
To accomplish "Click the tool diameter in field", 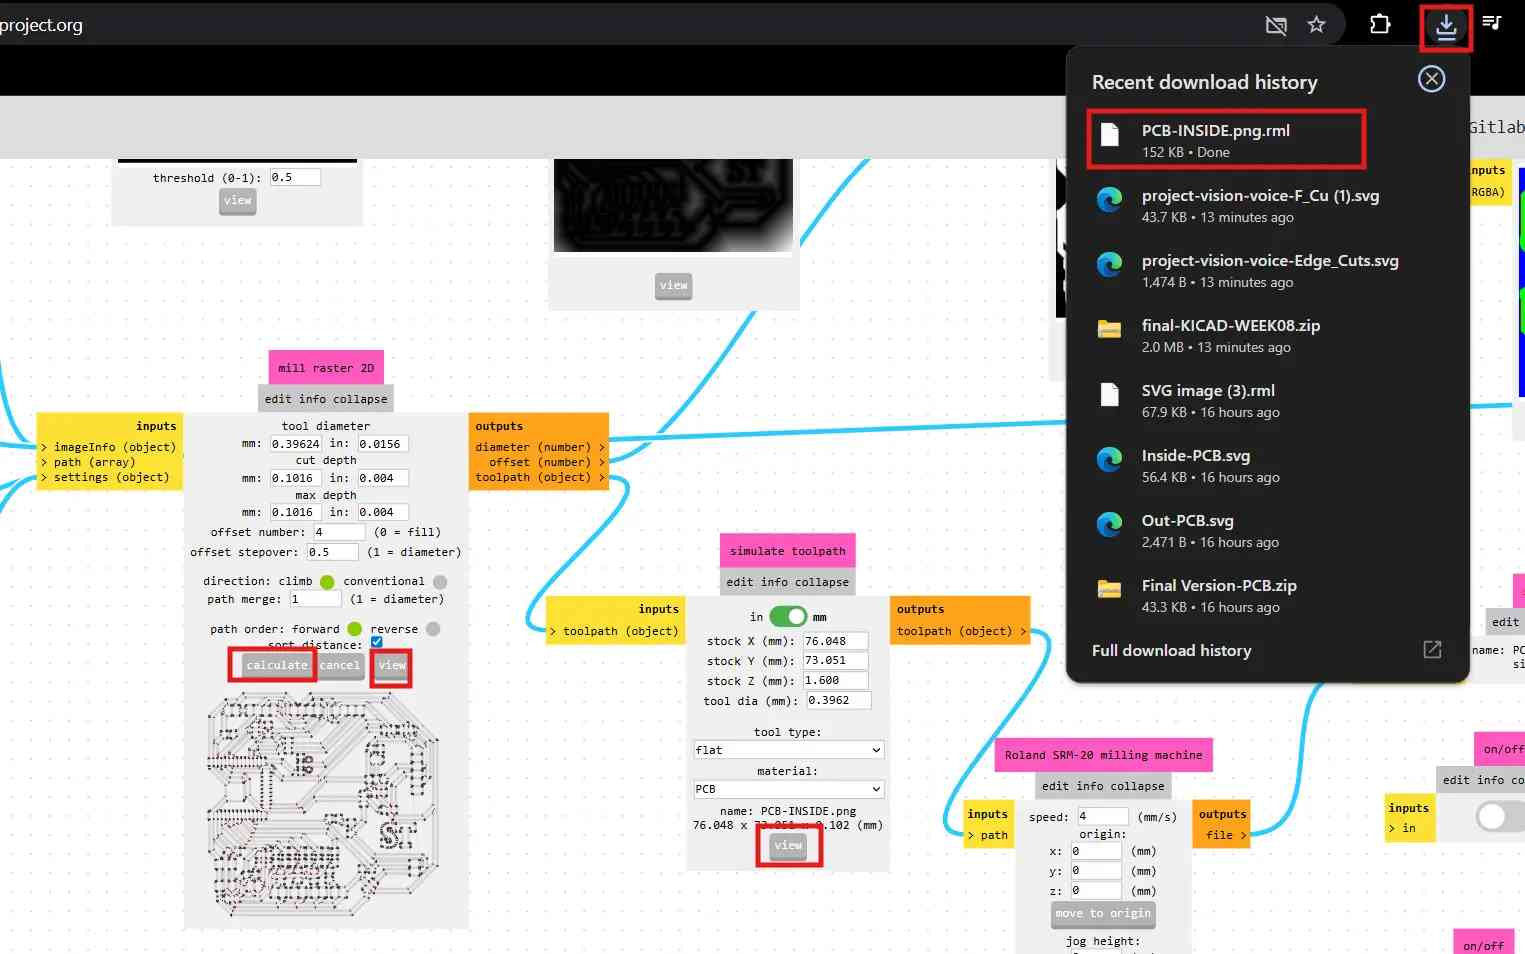I will [382, 444].
